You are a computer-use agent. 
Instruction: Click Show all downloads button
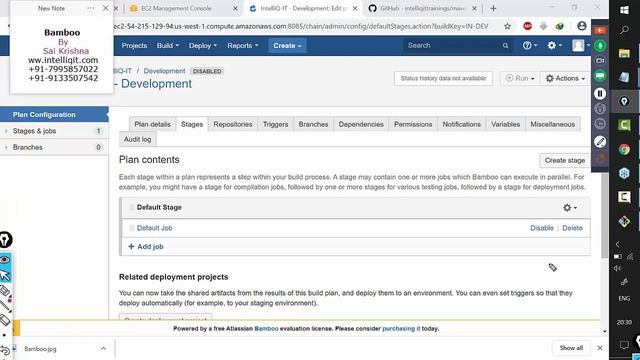(571, 348)
